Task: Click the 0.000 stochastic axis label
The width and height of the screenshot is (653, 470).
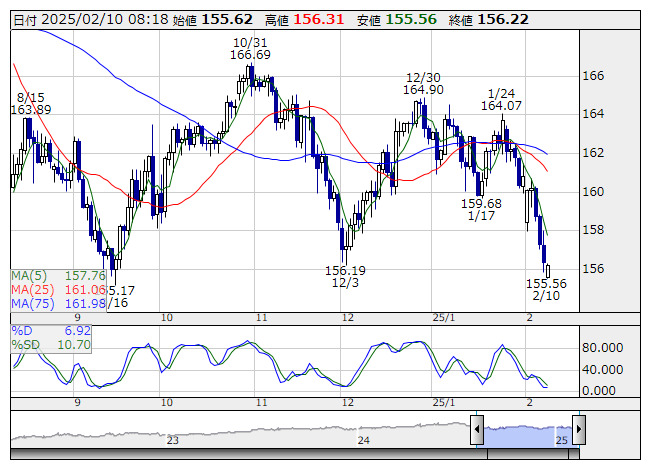Action: click(x=599, y=391)
